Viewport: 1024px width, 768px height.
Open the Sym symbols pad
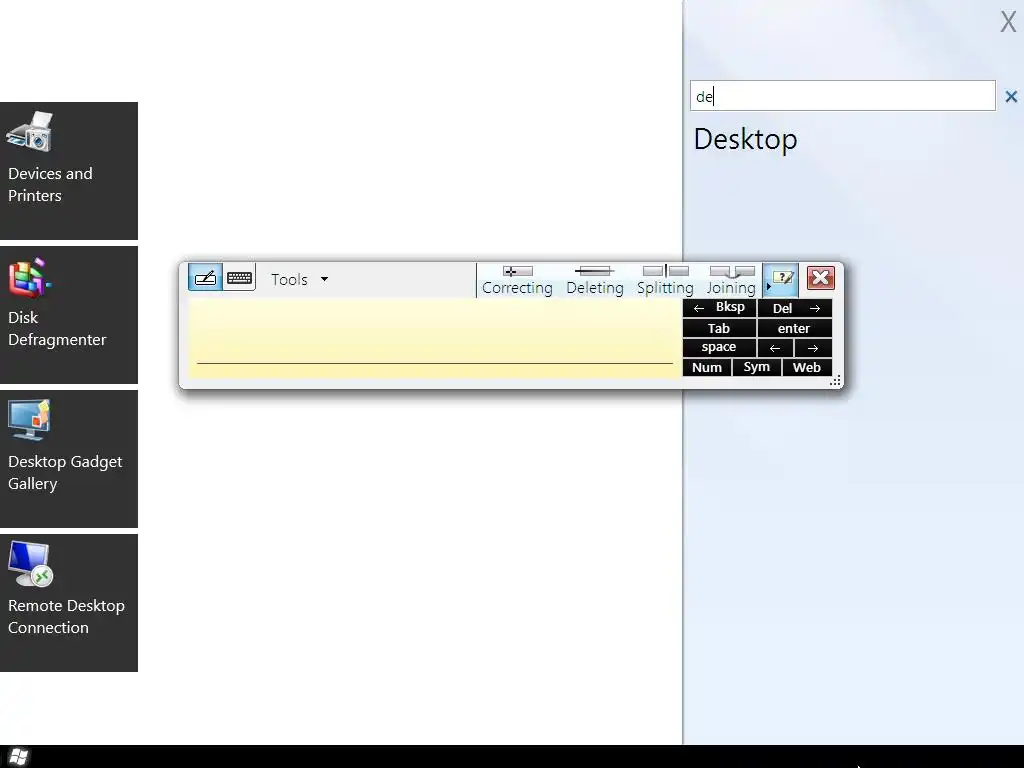[x=757, y=367]
